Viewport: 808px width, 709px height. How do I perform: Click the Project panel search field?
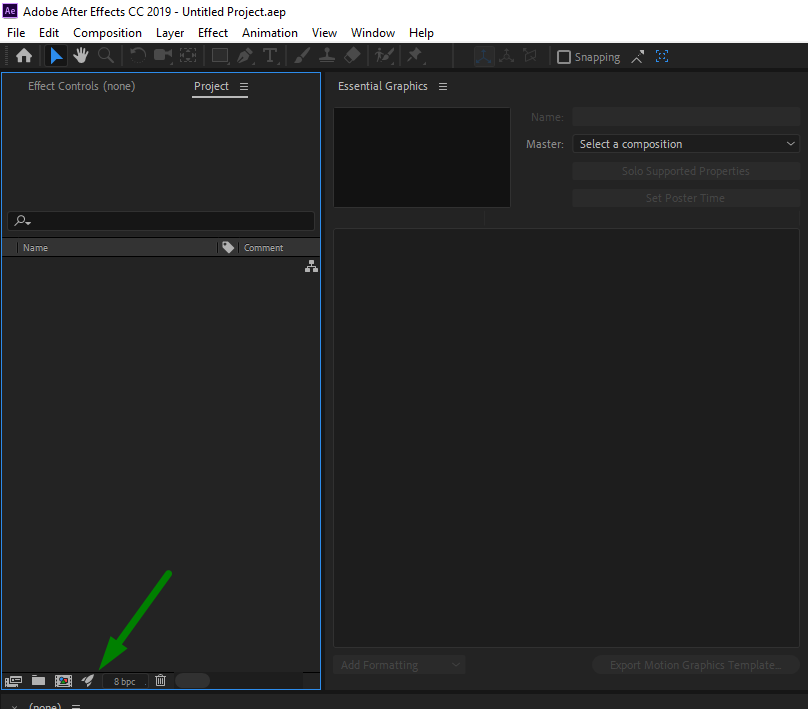coord(161,221)
